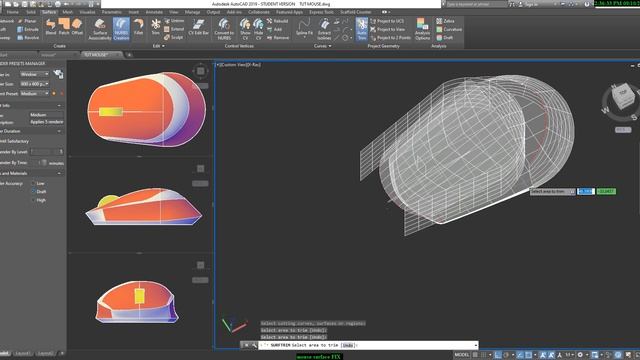Select the Offset surface tool
Viewport: 640px width, 360px height.
click(x=77, y=27)
